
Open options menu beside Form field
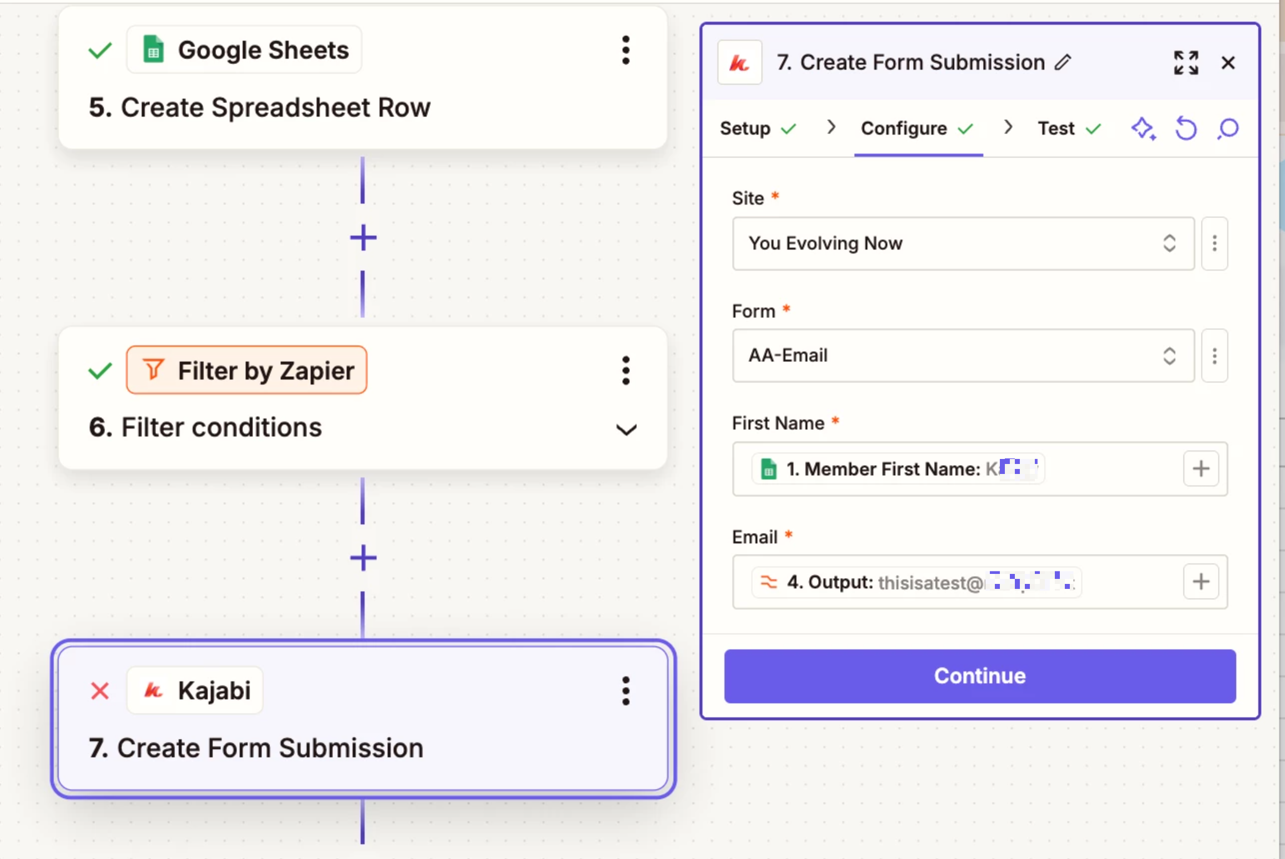(1215, 355)
